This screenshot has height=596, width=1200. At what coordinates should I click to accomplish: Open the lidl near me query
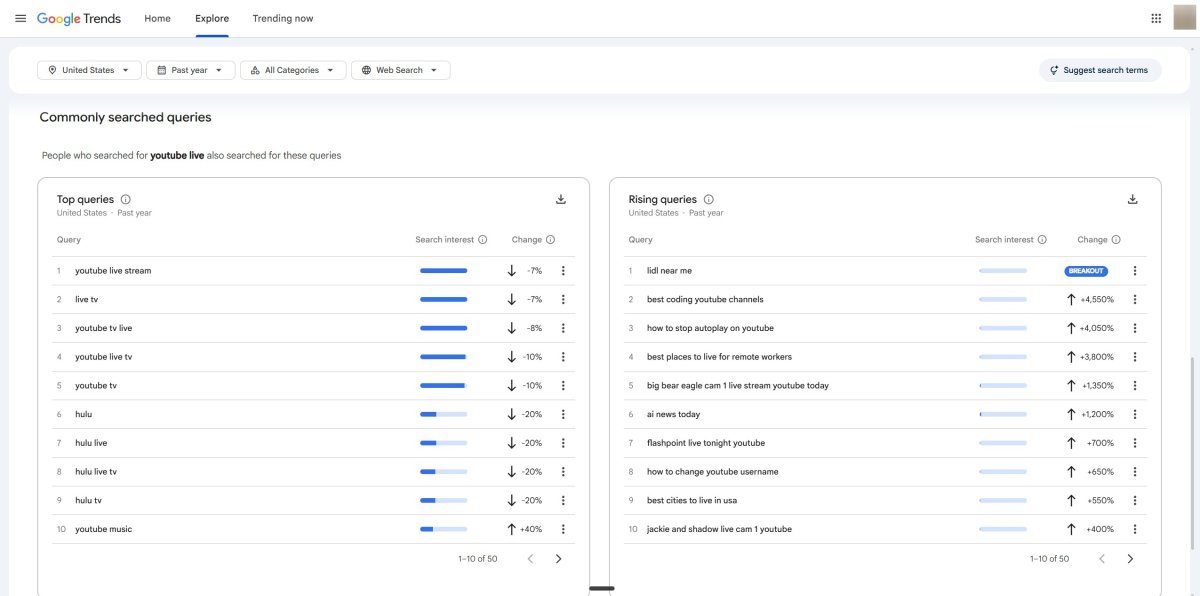coord(669,271)
